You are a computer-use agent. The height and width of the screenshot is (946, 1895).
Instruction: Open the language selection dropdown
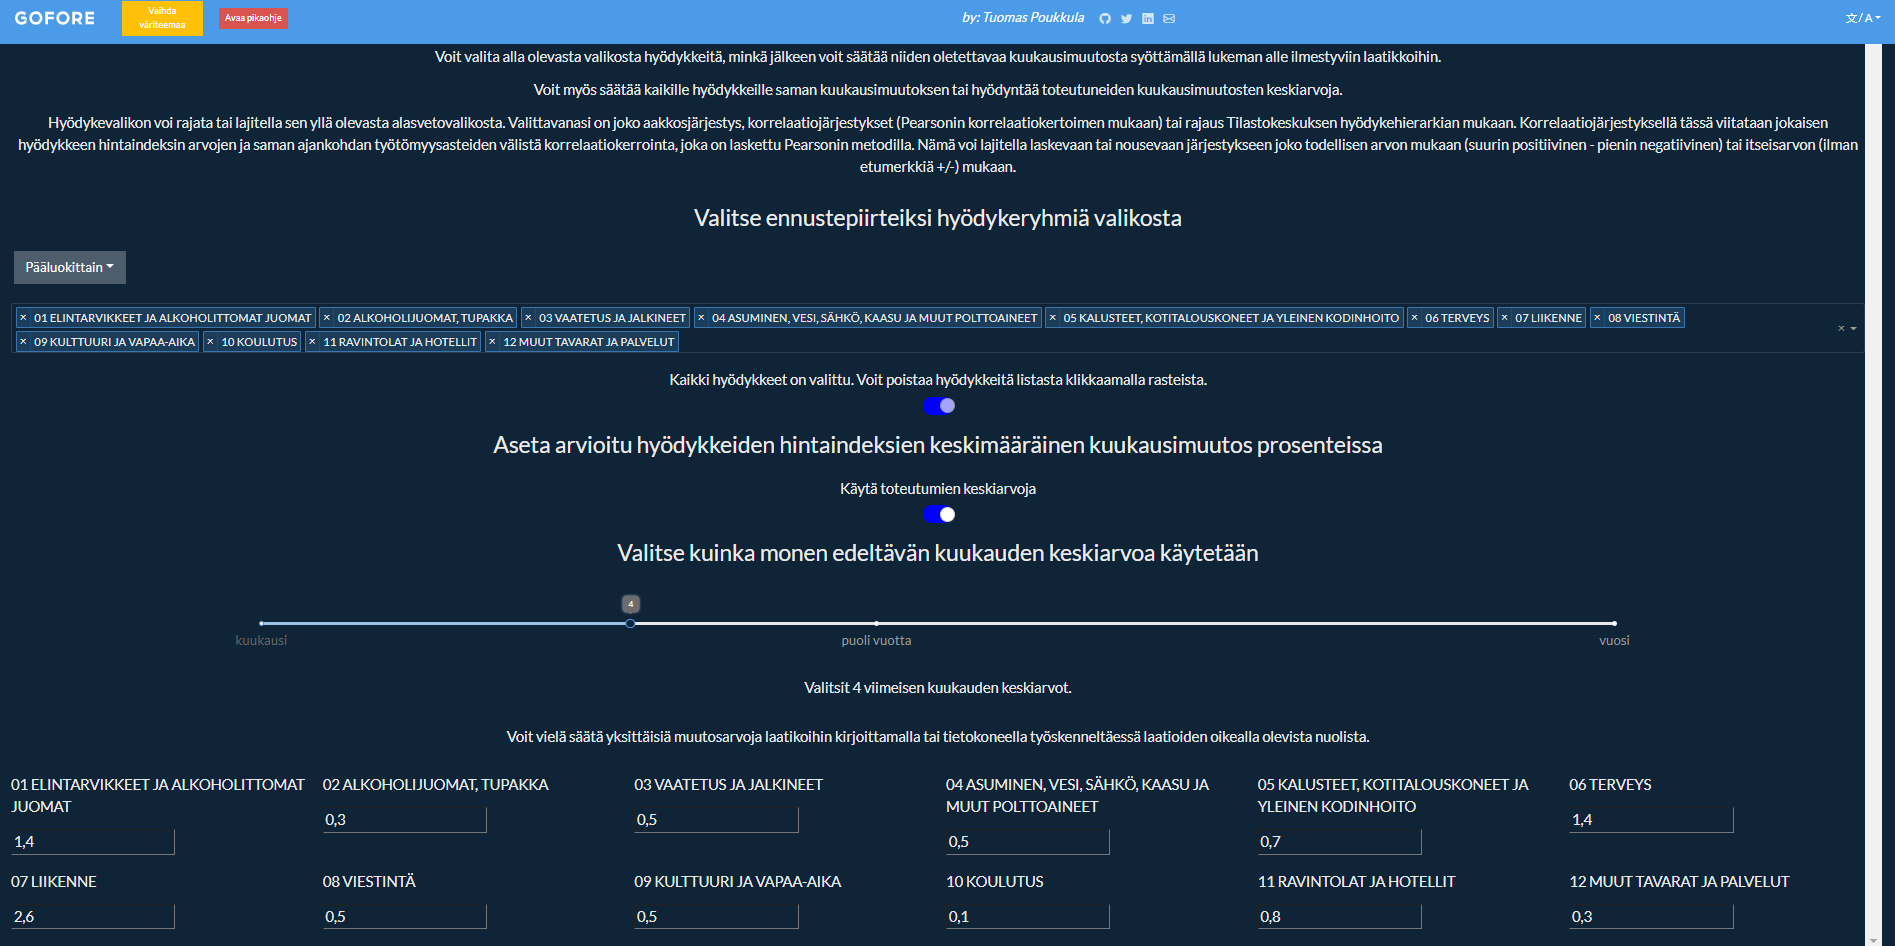pyautogui.click(x=1862, y=18)
